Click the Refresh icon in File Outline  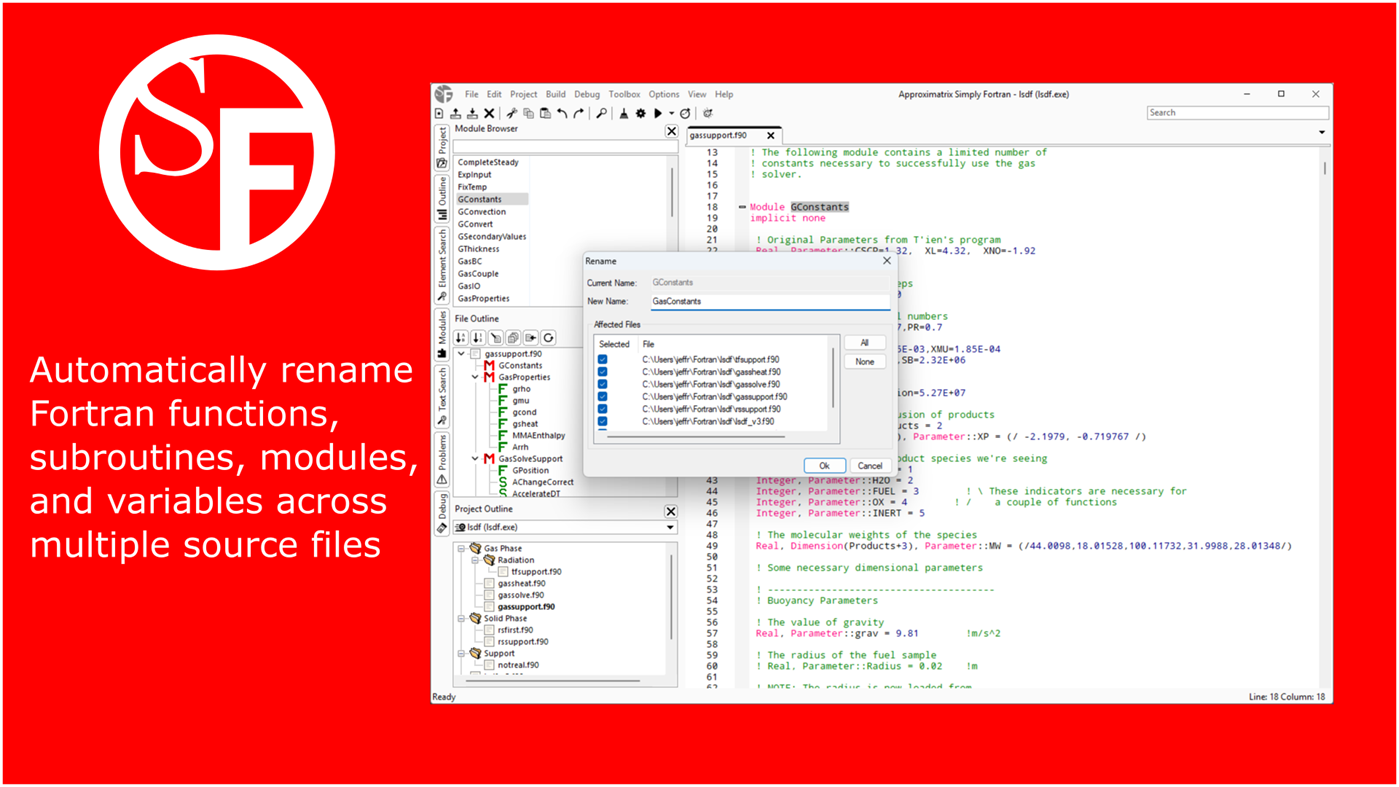click(548, 338)
